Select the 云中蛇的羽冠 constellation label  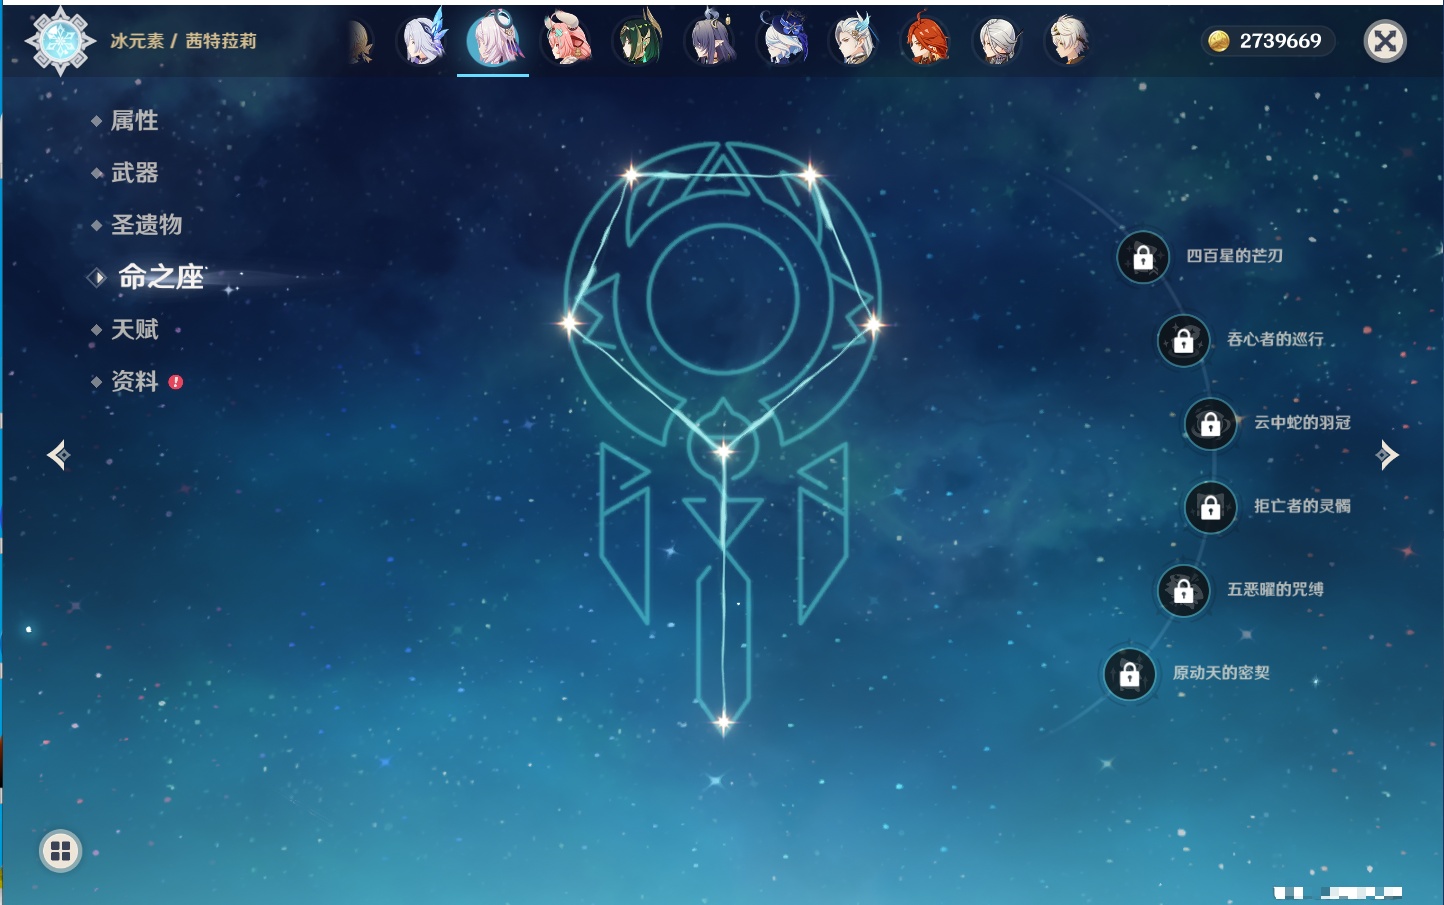1302,422
